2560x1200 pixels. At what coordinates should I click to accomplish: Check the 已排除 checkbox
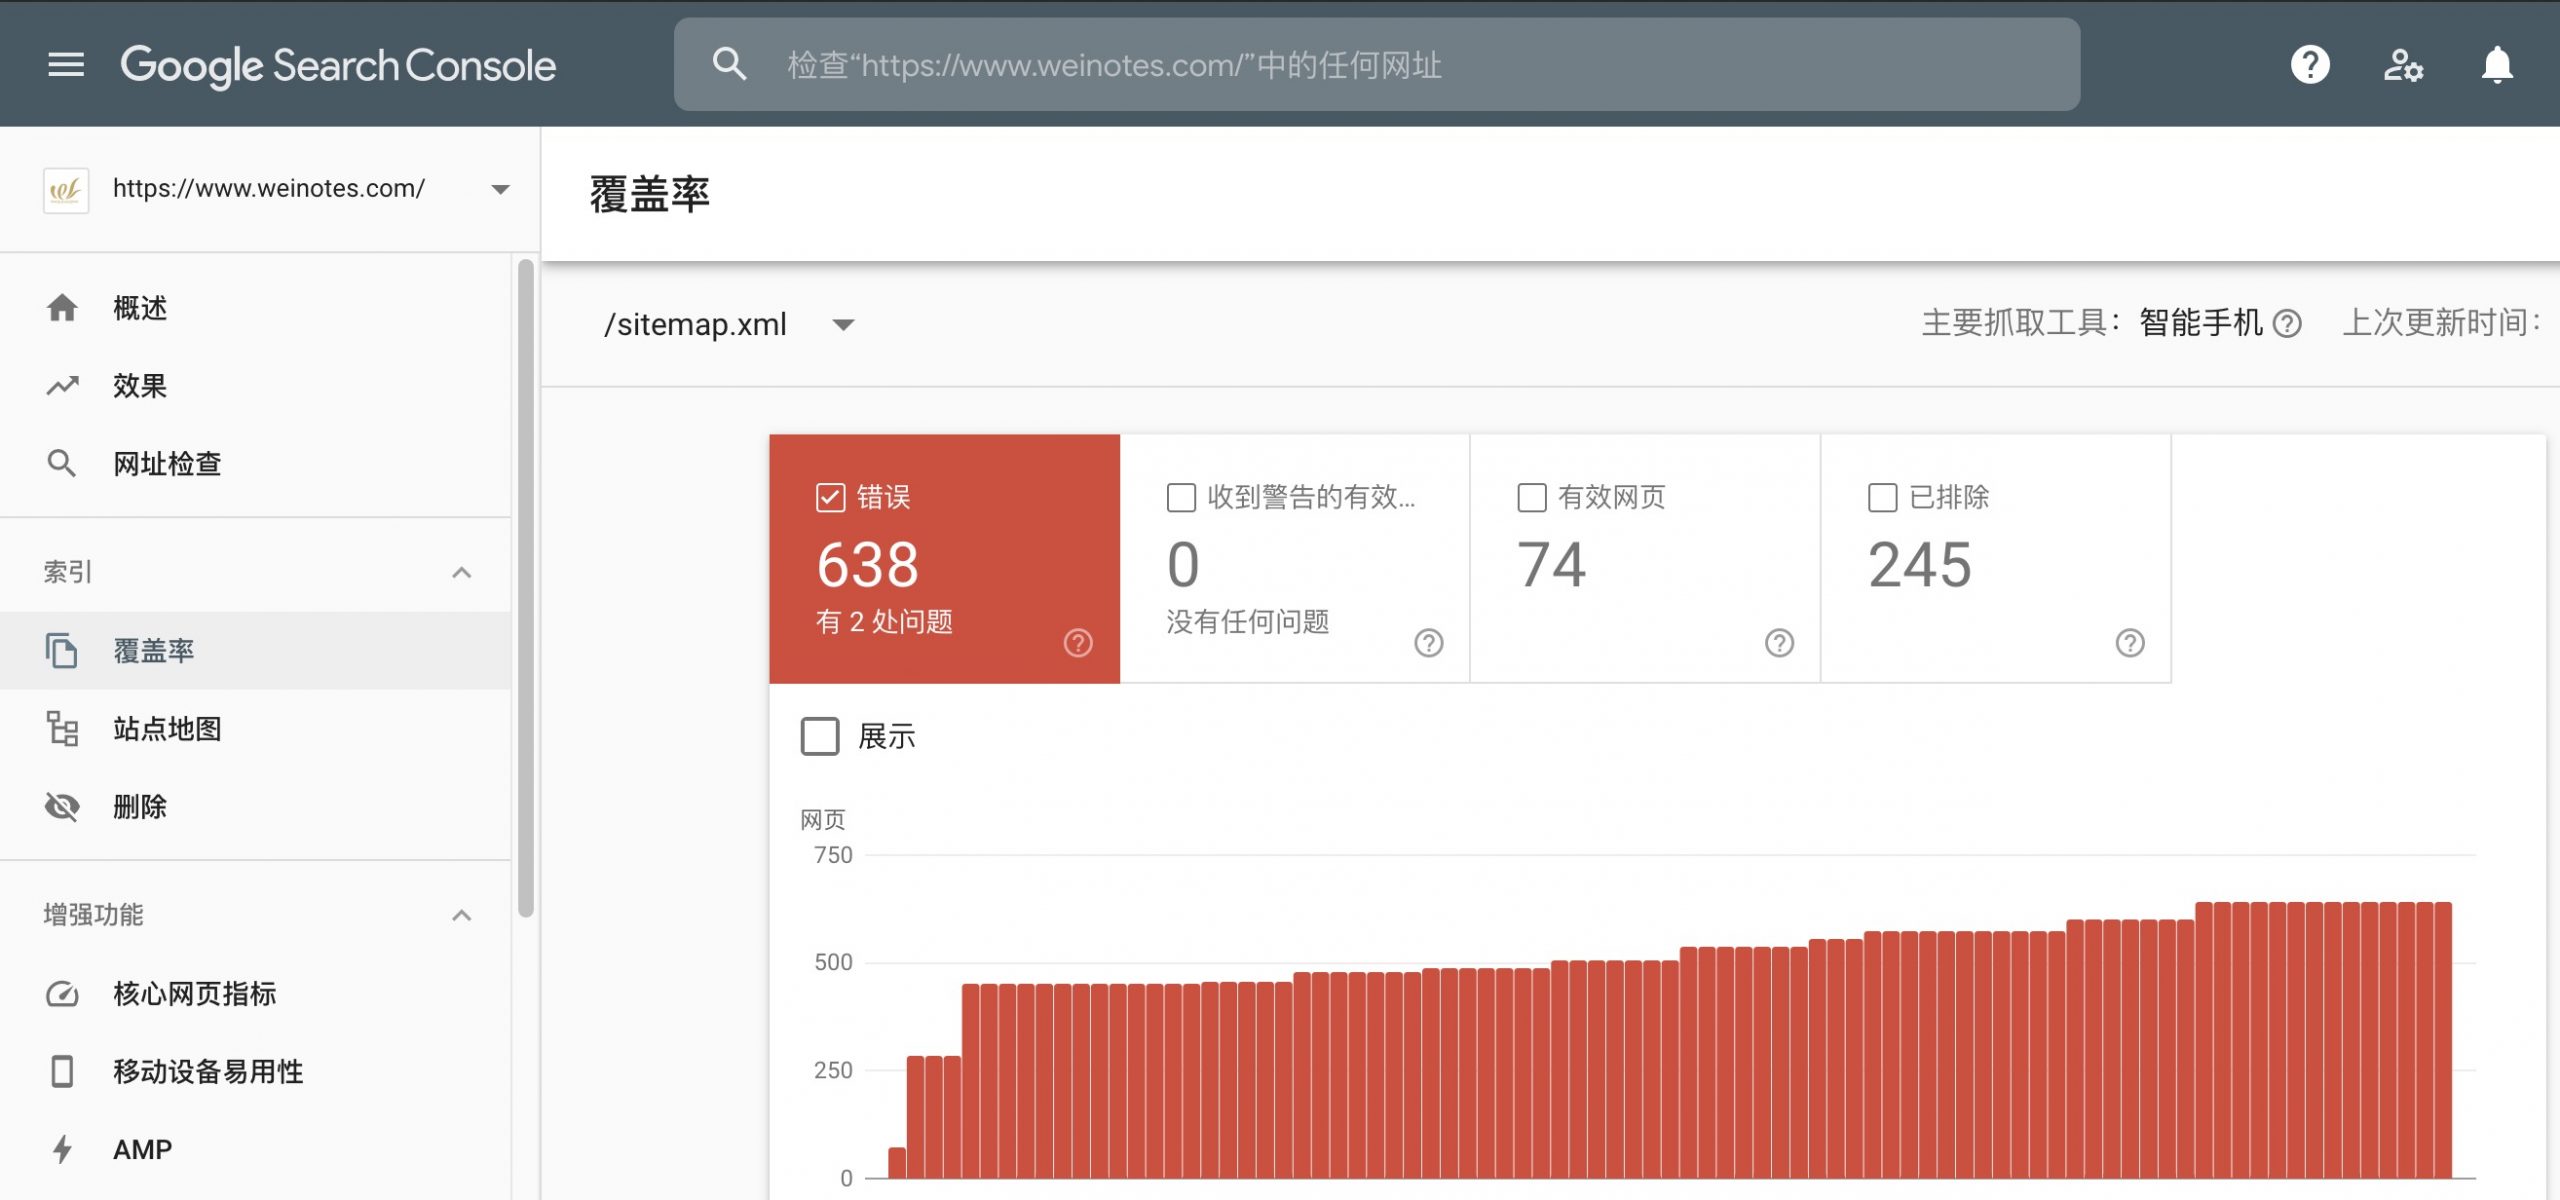tap(1883, 498)
